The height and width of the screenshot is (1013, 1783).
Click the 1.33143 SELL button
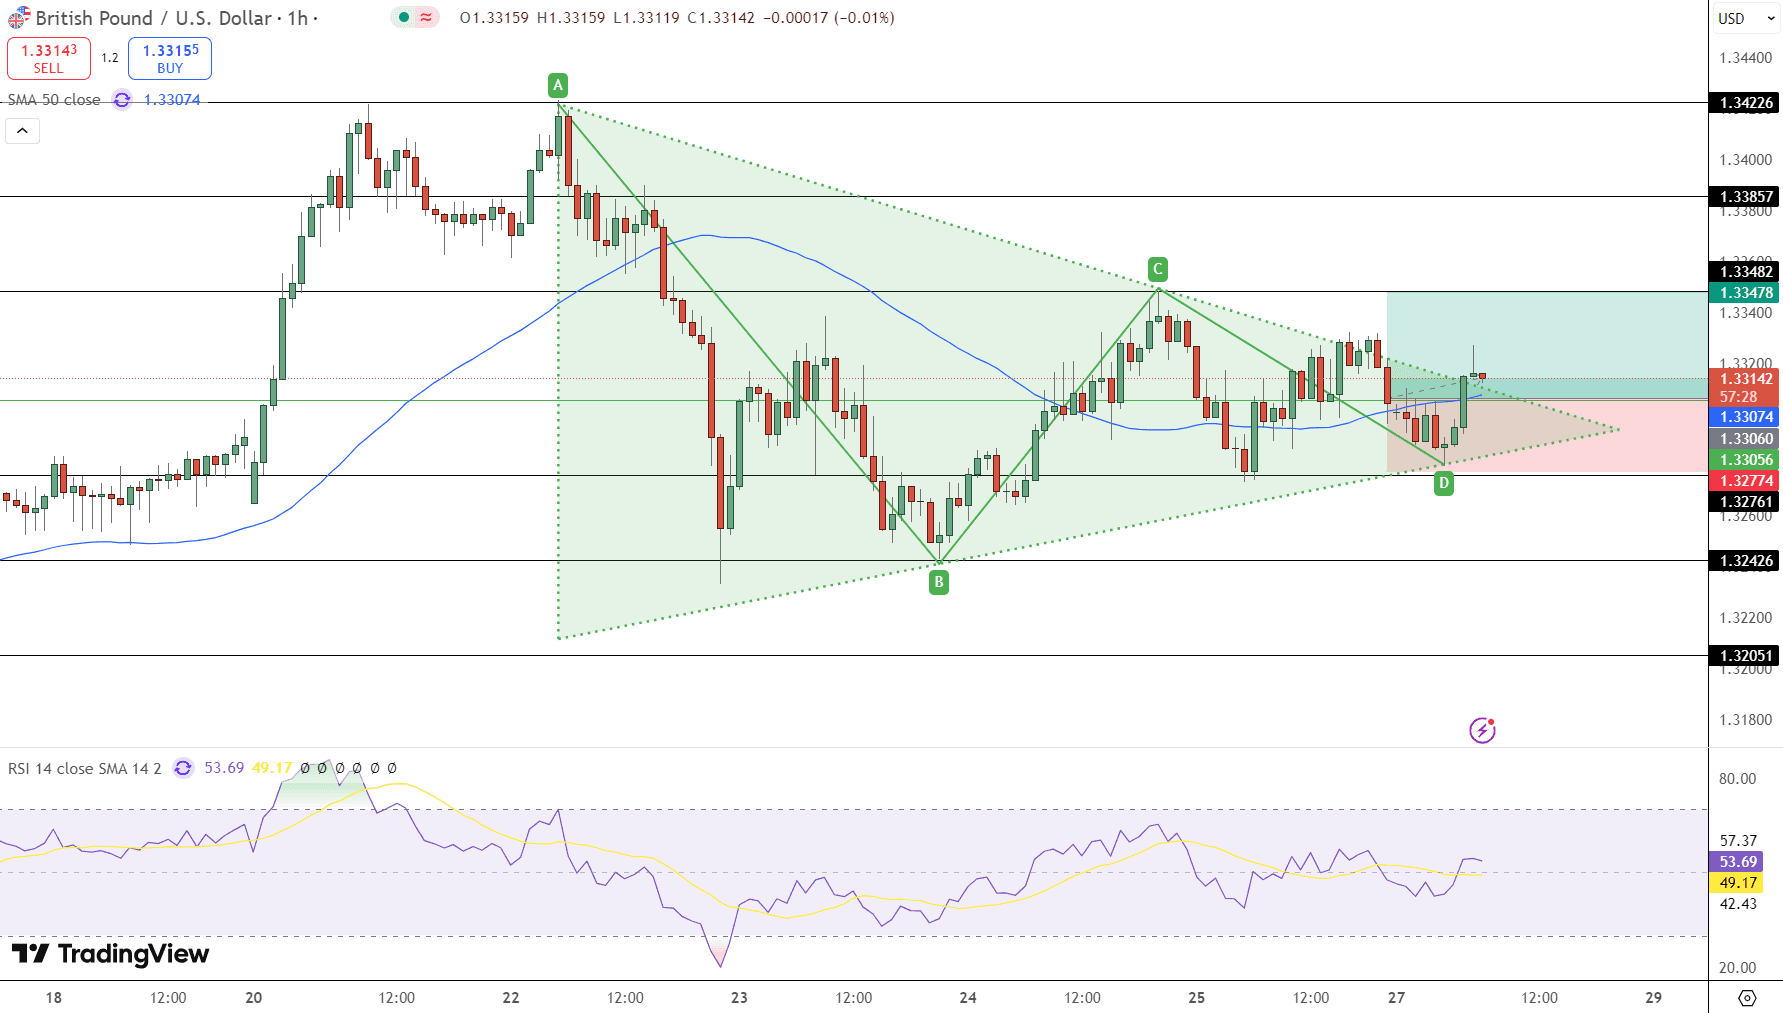pyautogui.click(x=49, y=59)
